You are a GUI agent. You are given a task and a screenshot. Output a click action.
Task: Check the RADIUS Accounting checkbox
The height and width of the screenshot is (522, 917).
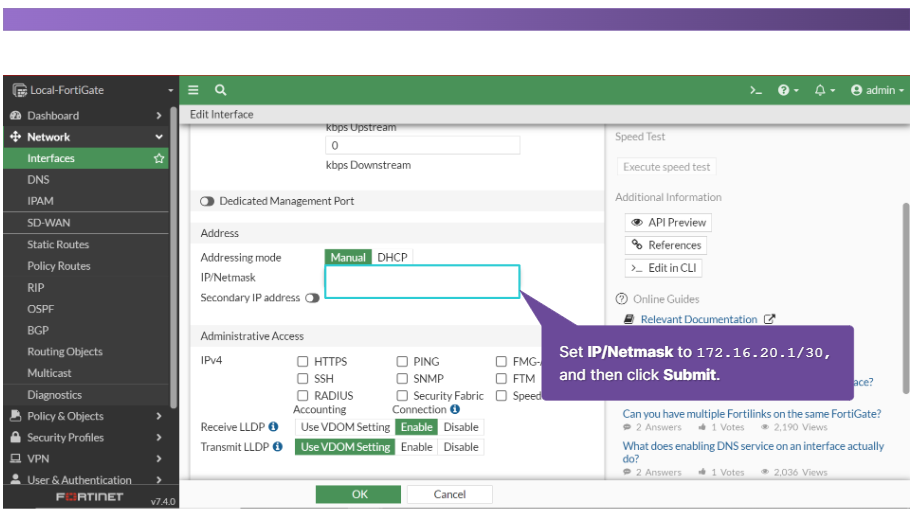[x=302, y=396]
